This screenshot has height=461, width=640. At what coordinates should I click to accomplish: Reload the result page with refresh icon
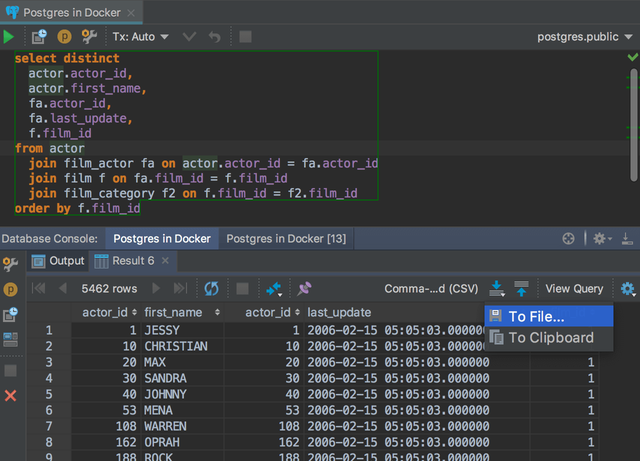coord(211,289)
